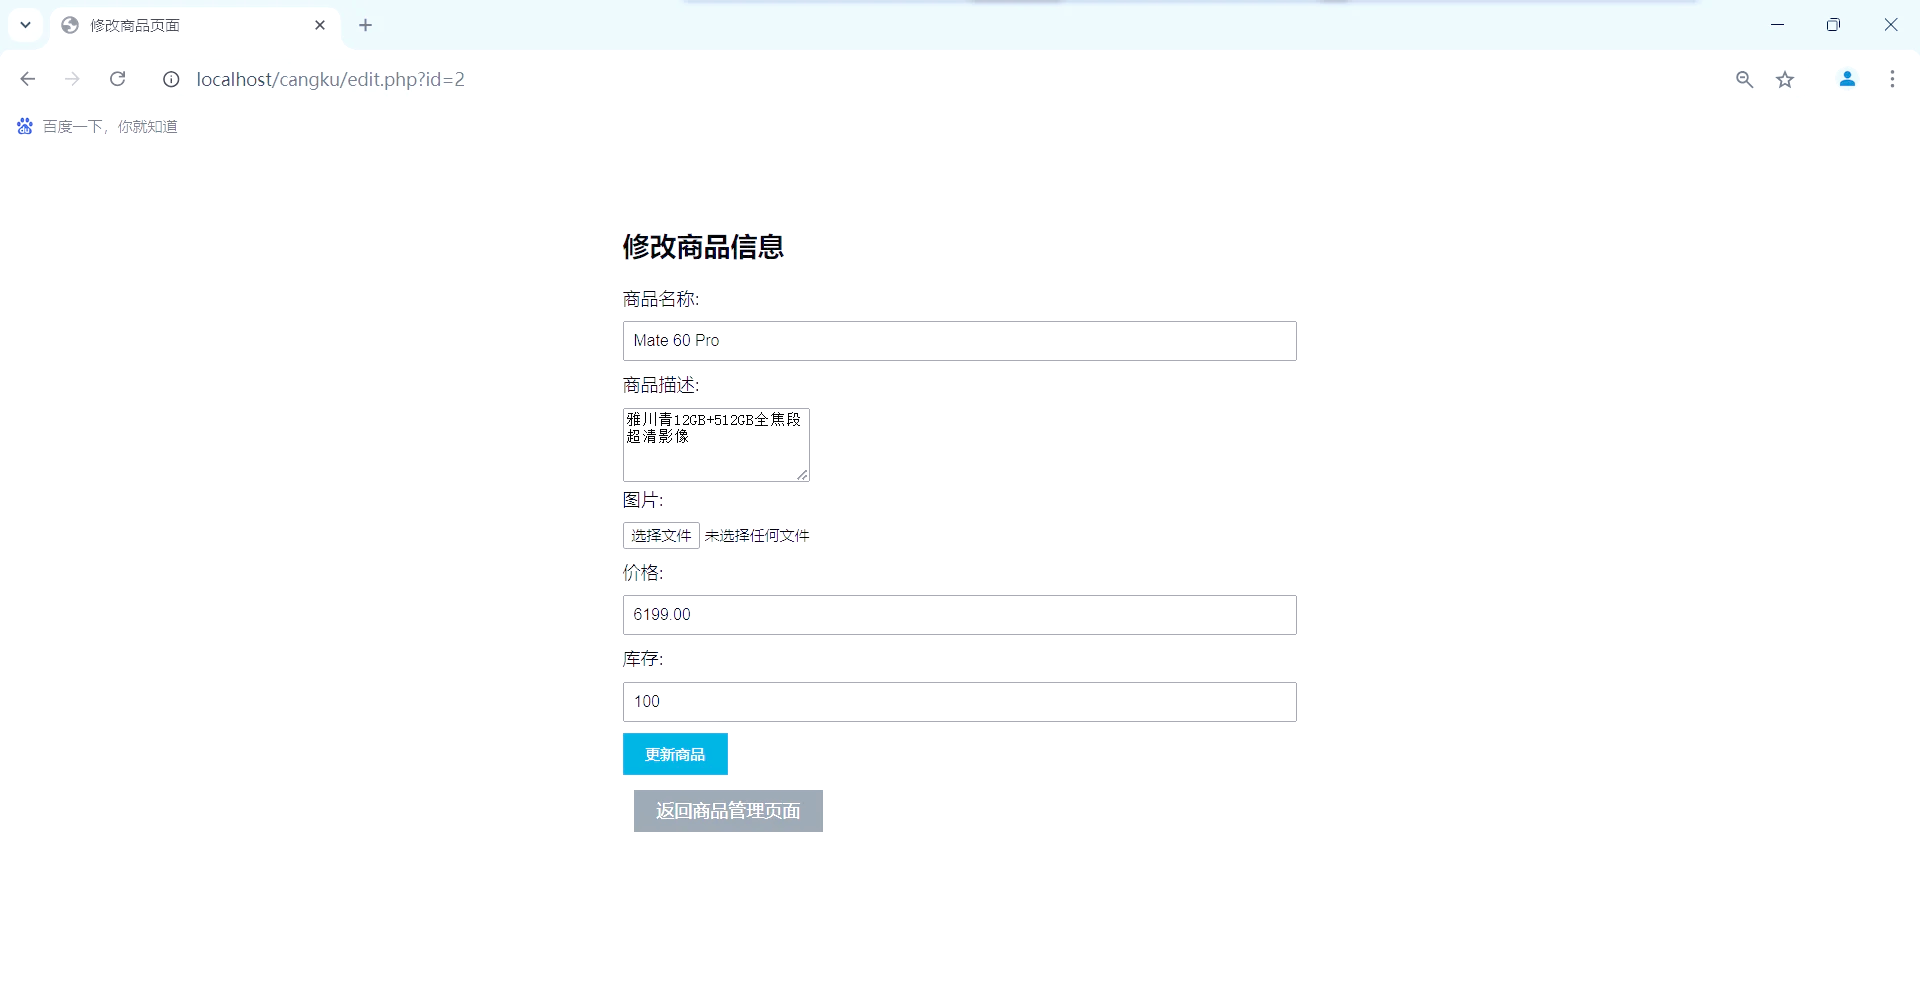Click 返回商品管理页面 button

[728, 811]
